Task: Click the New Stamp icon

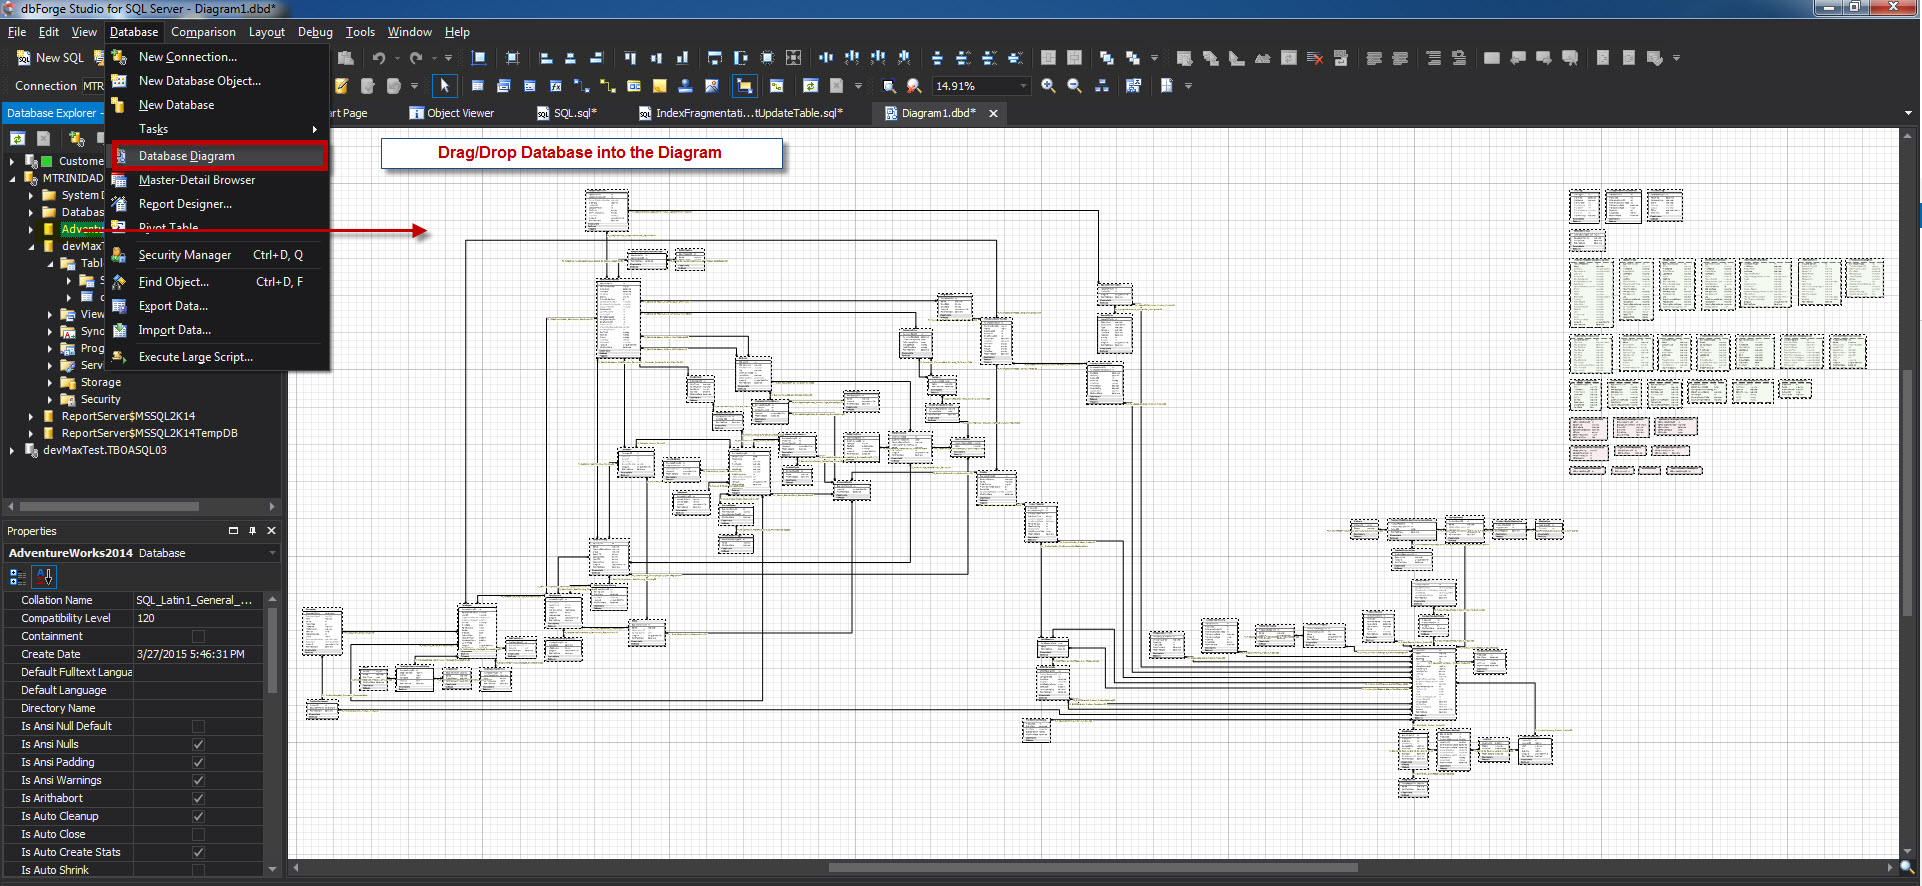Action: [x=686, y=86]
